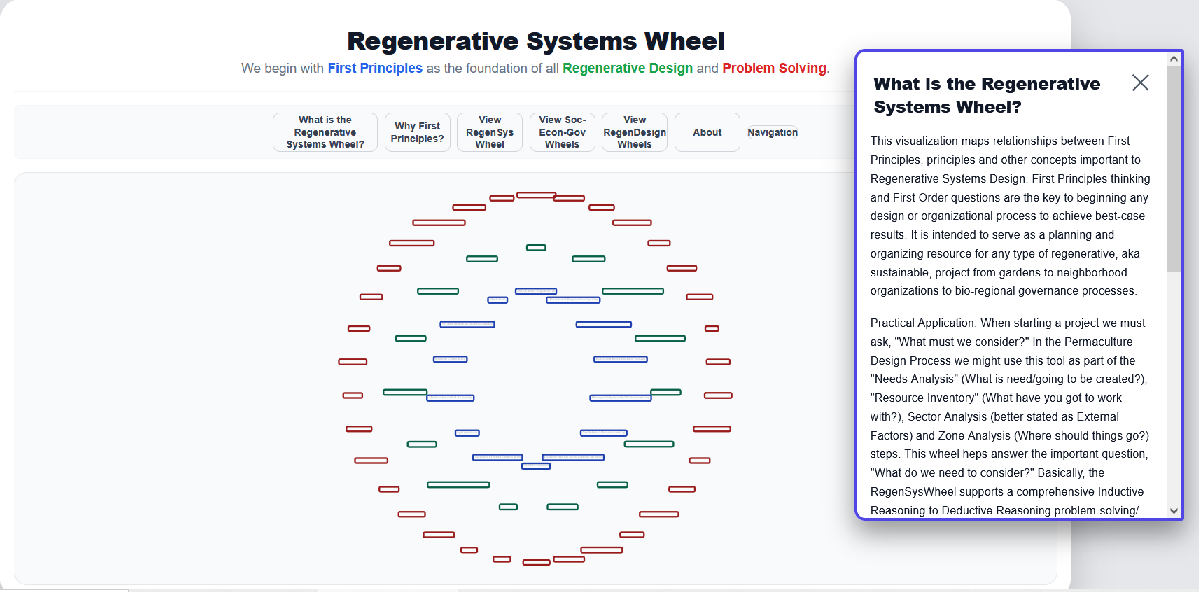Click the About button

pyautogui.click(x=707, y=132)
